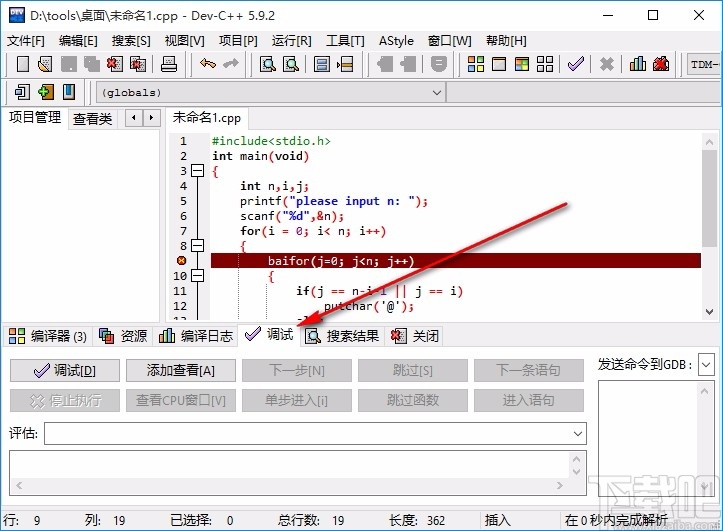Click the Debug checkmark toolbar icon
The height and width of the screenshot is (531, 723).
point(575,64)
